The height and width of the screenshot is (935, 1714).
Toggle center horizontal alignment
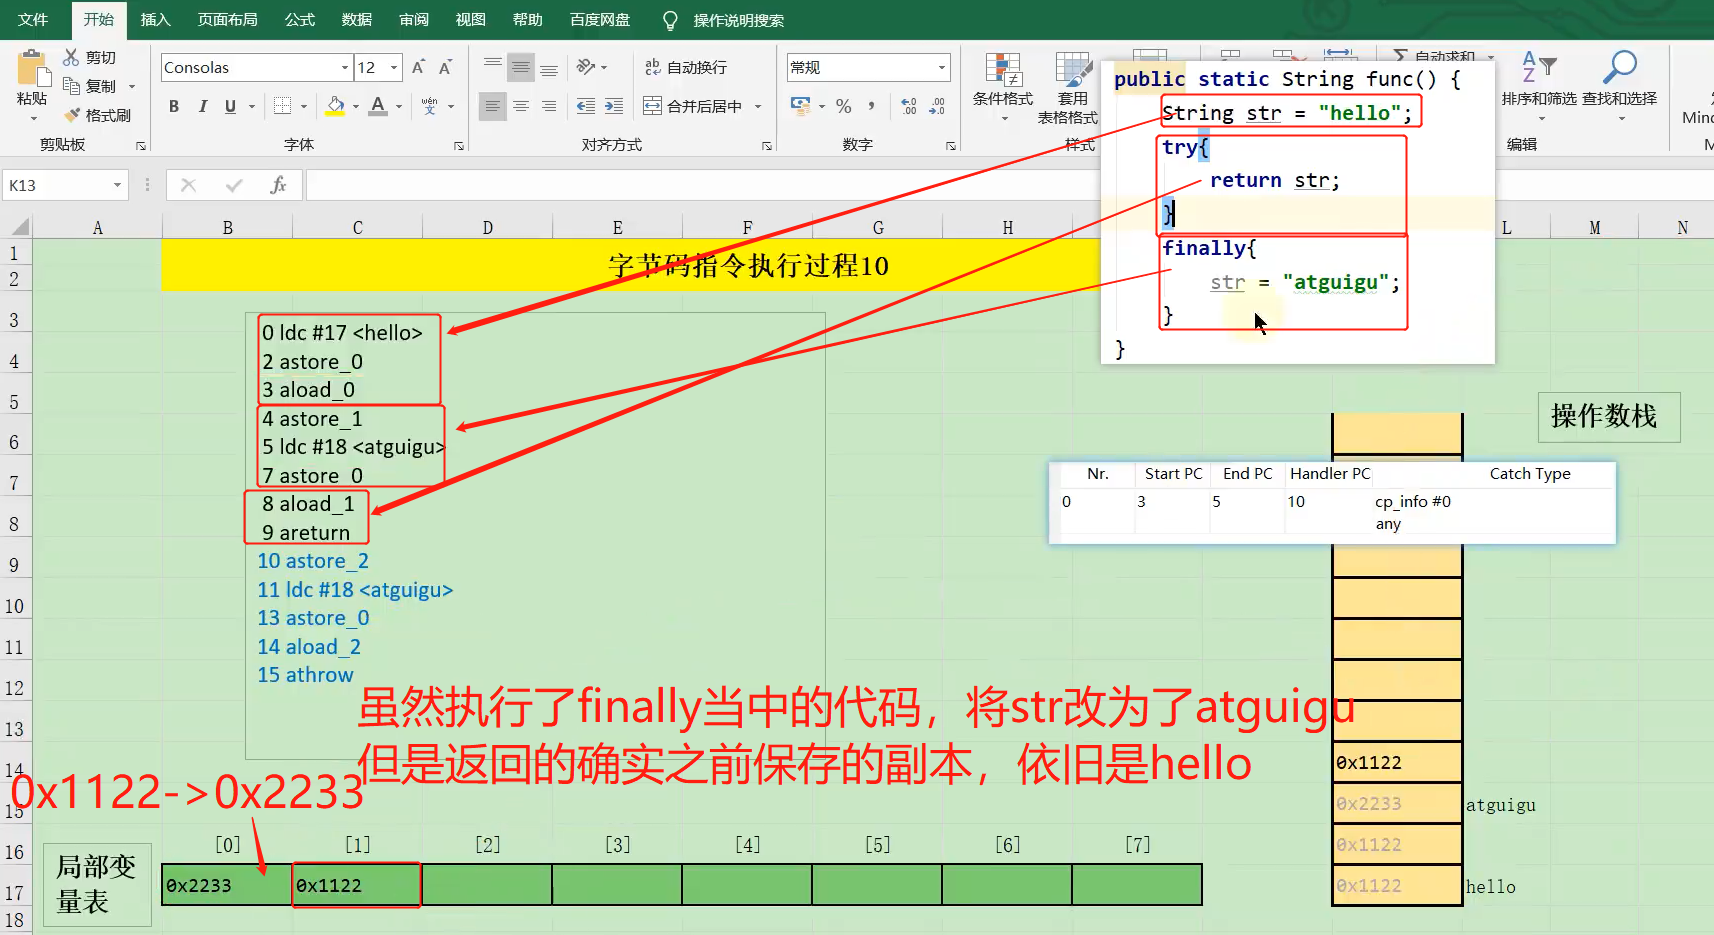pyautogui.click(x=520, y=106)
